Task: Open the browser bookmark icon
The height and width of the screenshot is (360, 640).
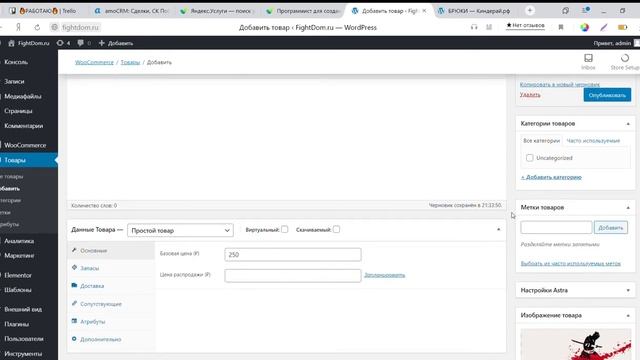Action: 561,27
